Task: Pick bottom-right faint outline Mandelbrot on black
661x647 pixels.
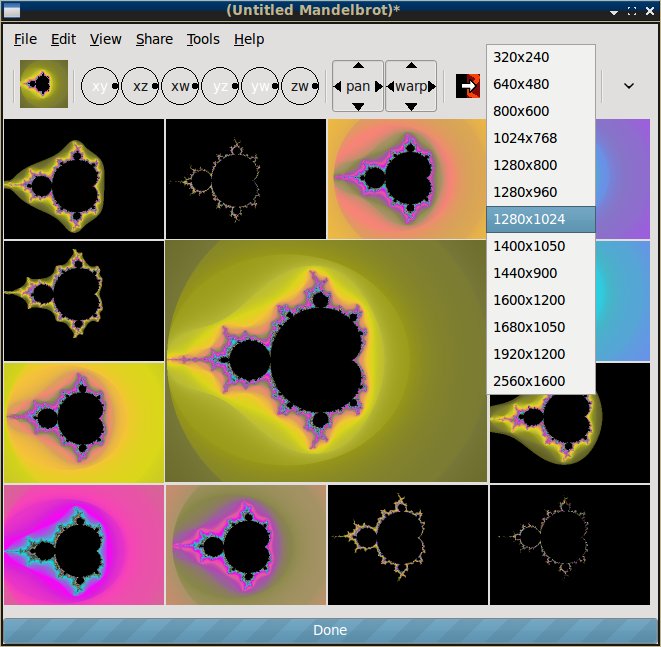Action: 570,545
